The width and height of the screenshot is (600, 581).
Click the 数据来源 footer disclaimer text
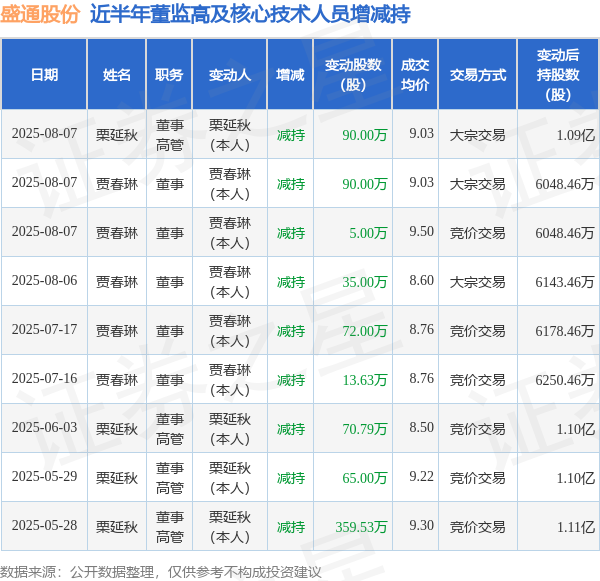click(162, 571)
